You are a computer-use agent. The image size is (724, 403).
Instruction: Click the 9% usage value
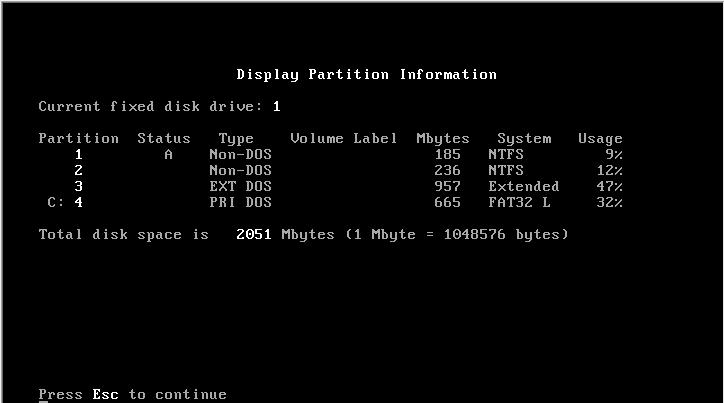pyautogui.click(x=614, y=155)
